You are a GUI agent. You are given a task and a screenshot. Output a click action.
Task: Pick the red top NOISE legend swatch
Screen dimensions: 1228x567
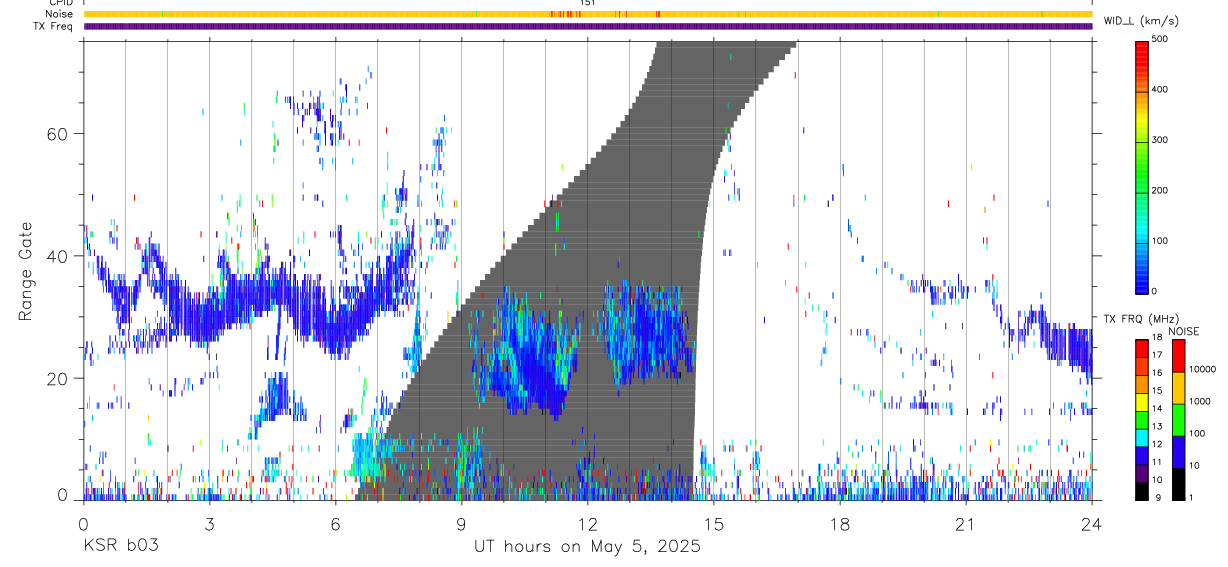coord(1178,356)
